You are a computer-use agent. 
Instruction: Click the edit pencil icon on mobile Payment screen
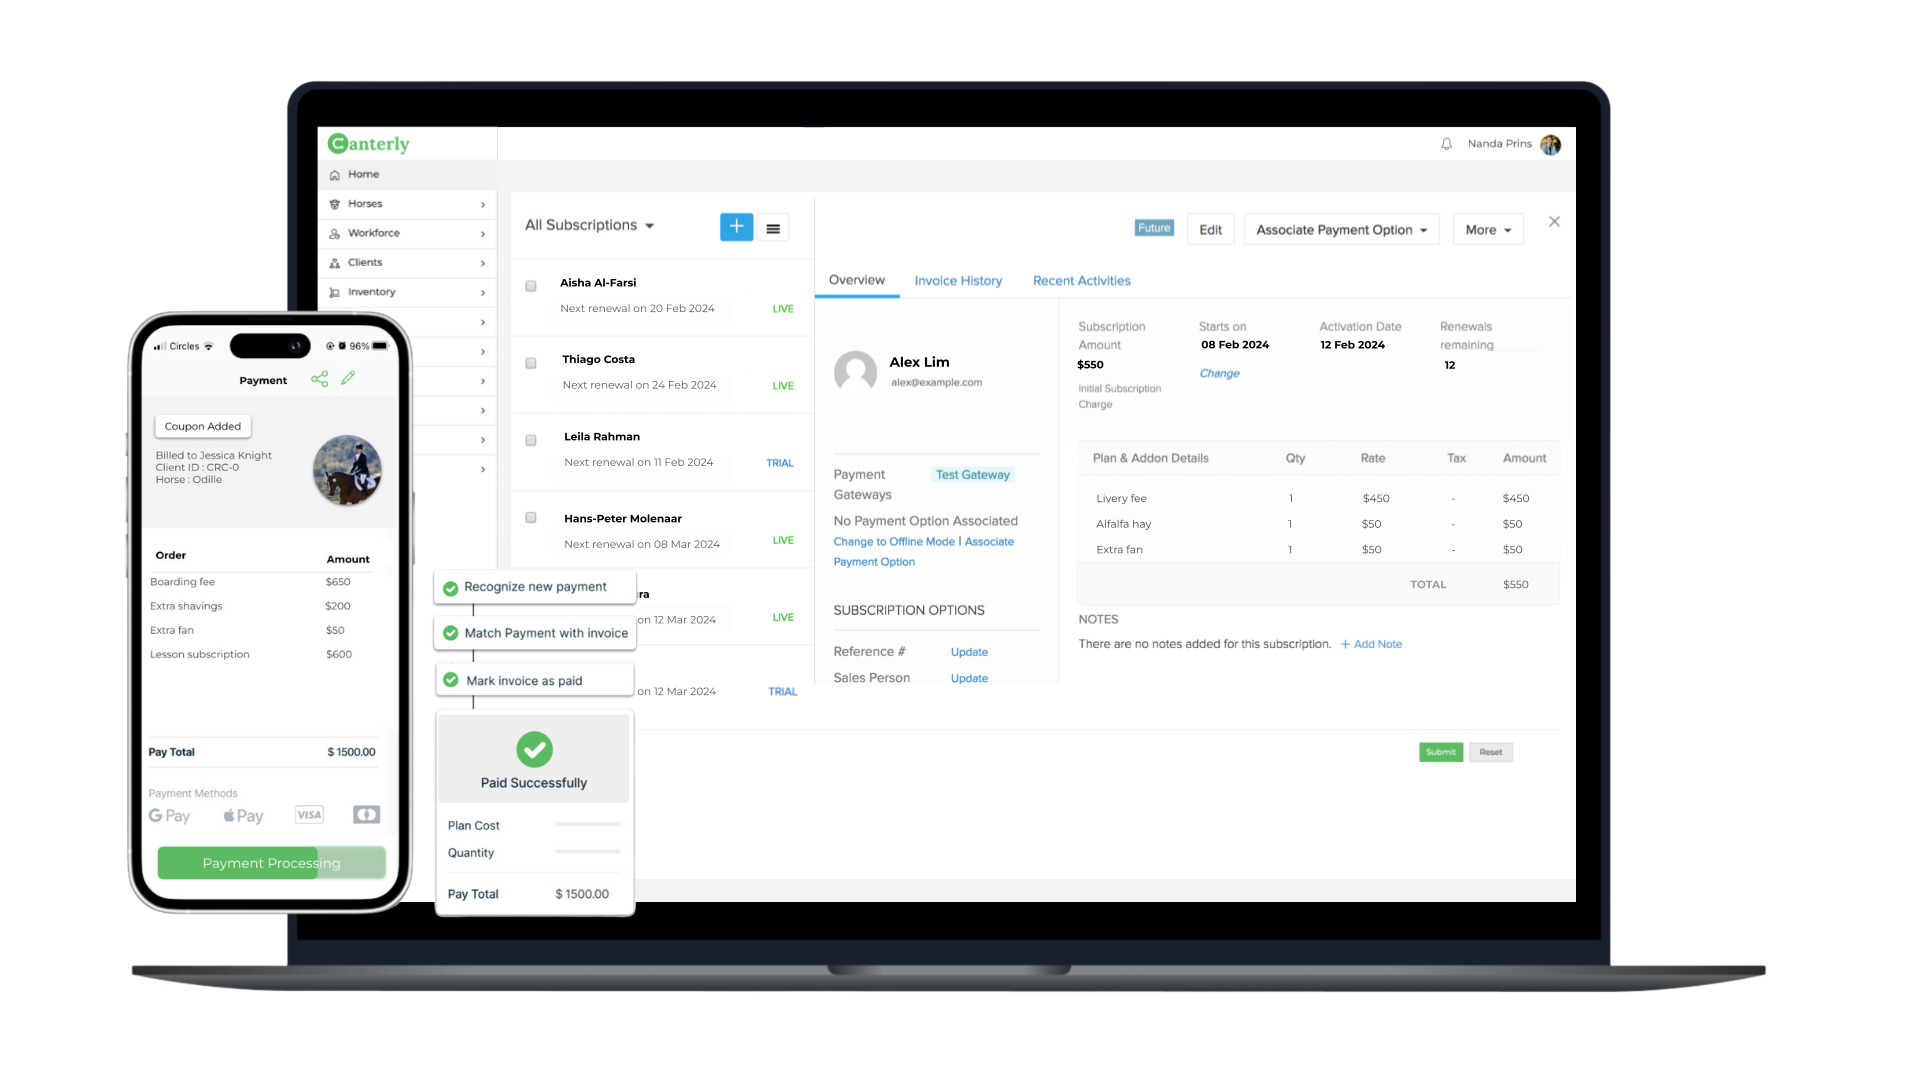tap(347, 378)
